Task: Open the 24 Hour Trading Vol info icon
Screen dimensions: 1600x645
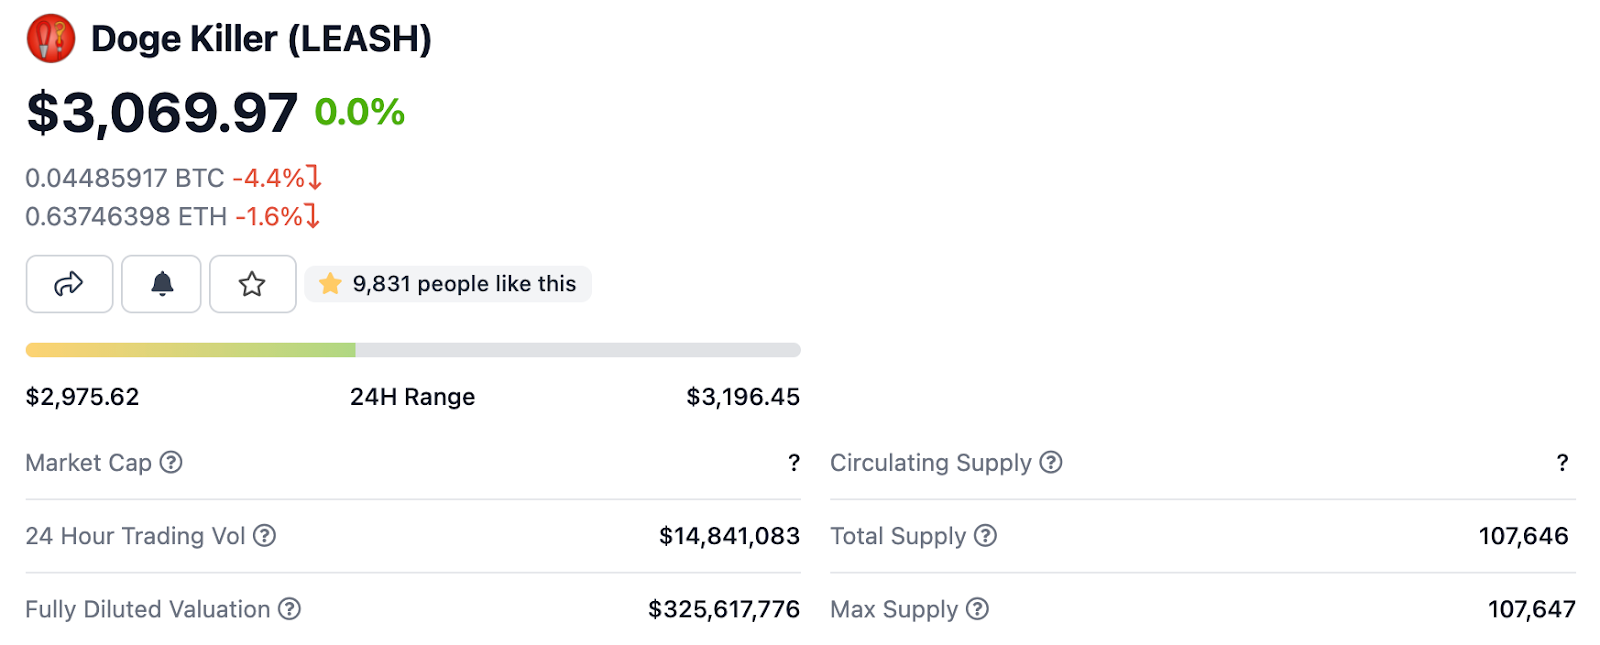Action: click(x=264, y=536)
